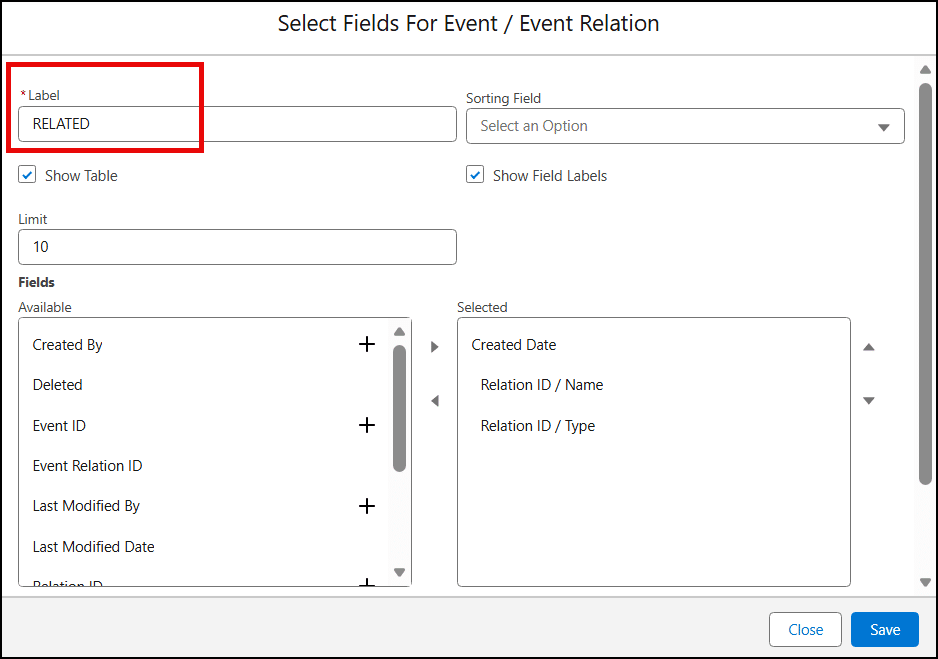Image resolution: width=938 pixels, height=659 pixels.
Task: Choose Event Relation ID in Available list
Action: click(x=87, y=466)
